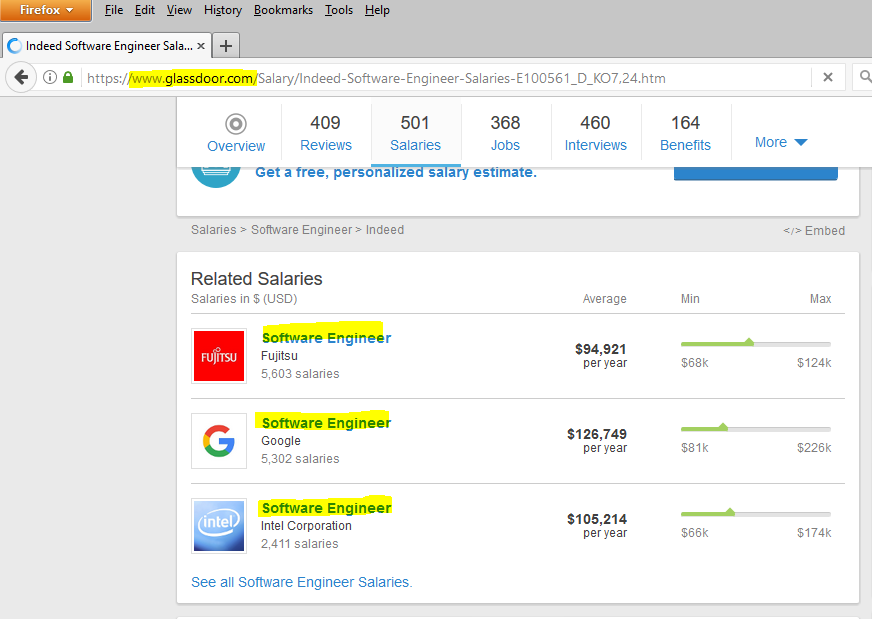
Task: Select the Indeed Software Engineer Salaries tab
Action: [107, 46]
